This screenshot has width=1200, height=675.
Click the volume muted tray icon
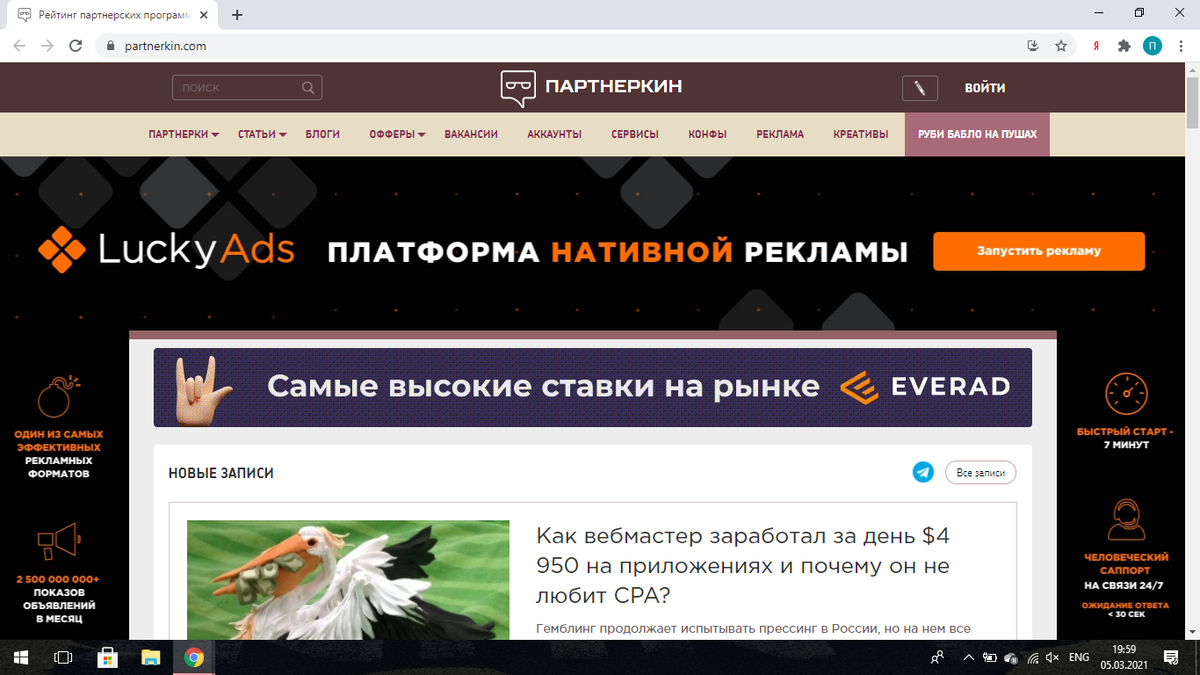point(1052,657)
